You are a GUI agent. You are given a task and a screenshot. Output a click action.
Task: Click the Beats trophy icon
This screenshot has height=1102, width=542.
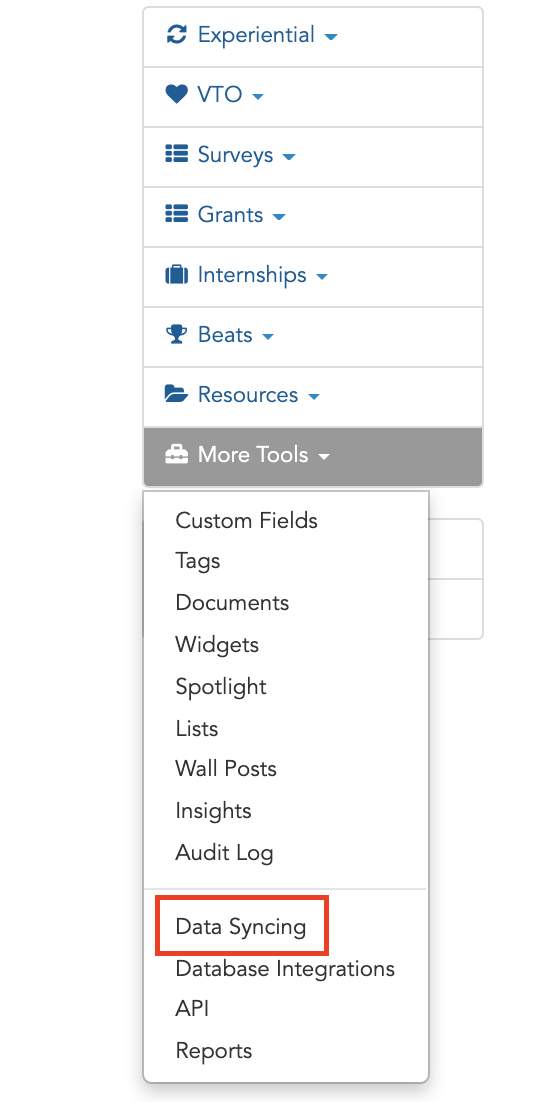pyautogui.click(x=176, y=334)
